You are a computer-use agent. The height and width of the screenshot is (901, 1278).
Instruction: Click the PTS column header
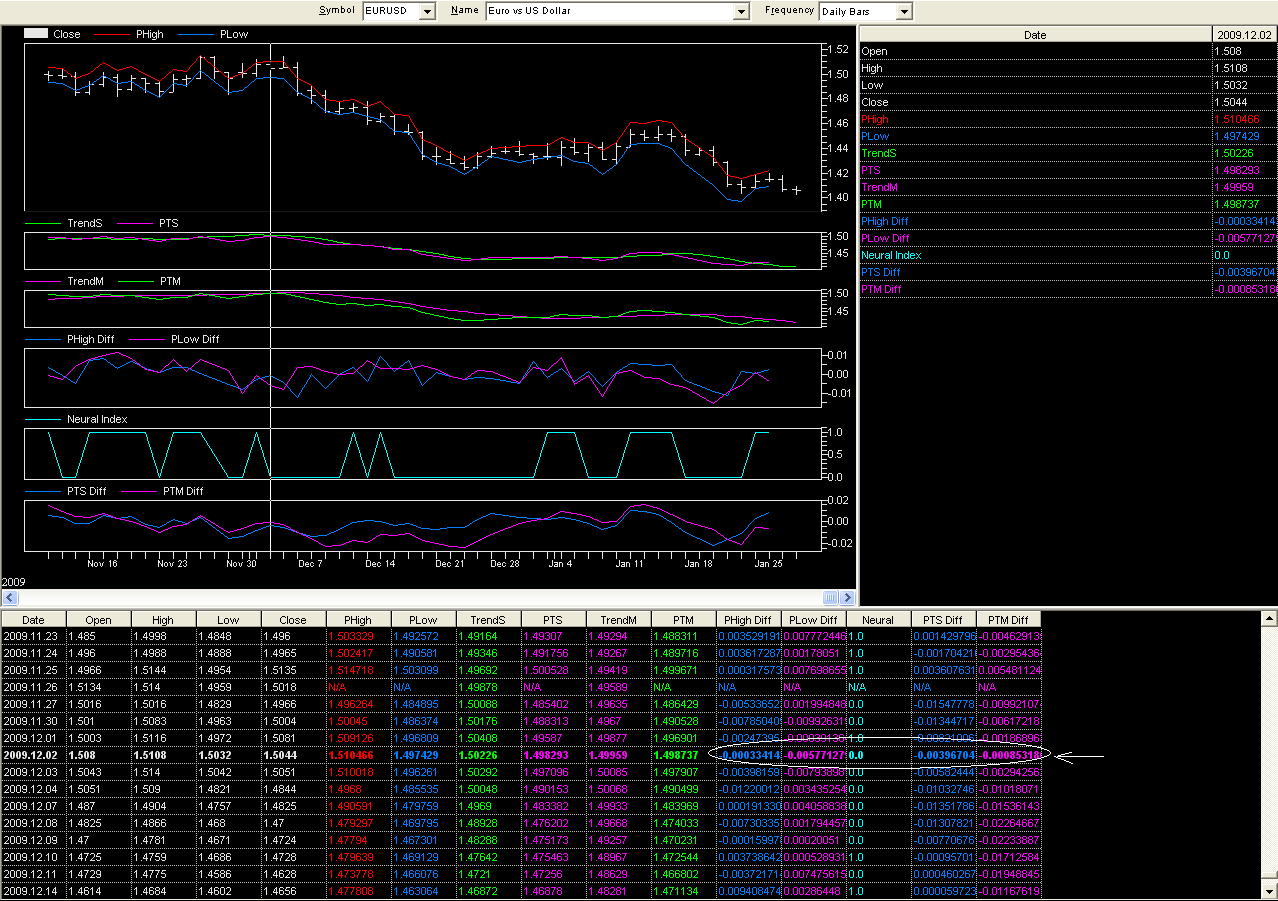point(553,620)
